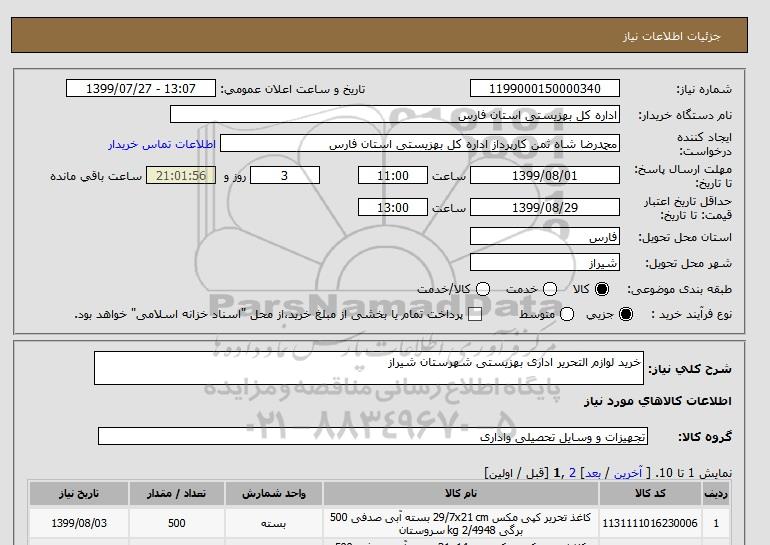Select the جزیی purchase type radio
This screenshot has width=770, height=545.
(626, 314)
